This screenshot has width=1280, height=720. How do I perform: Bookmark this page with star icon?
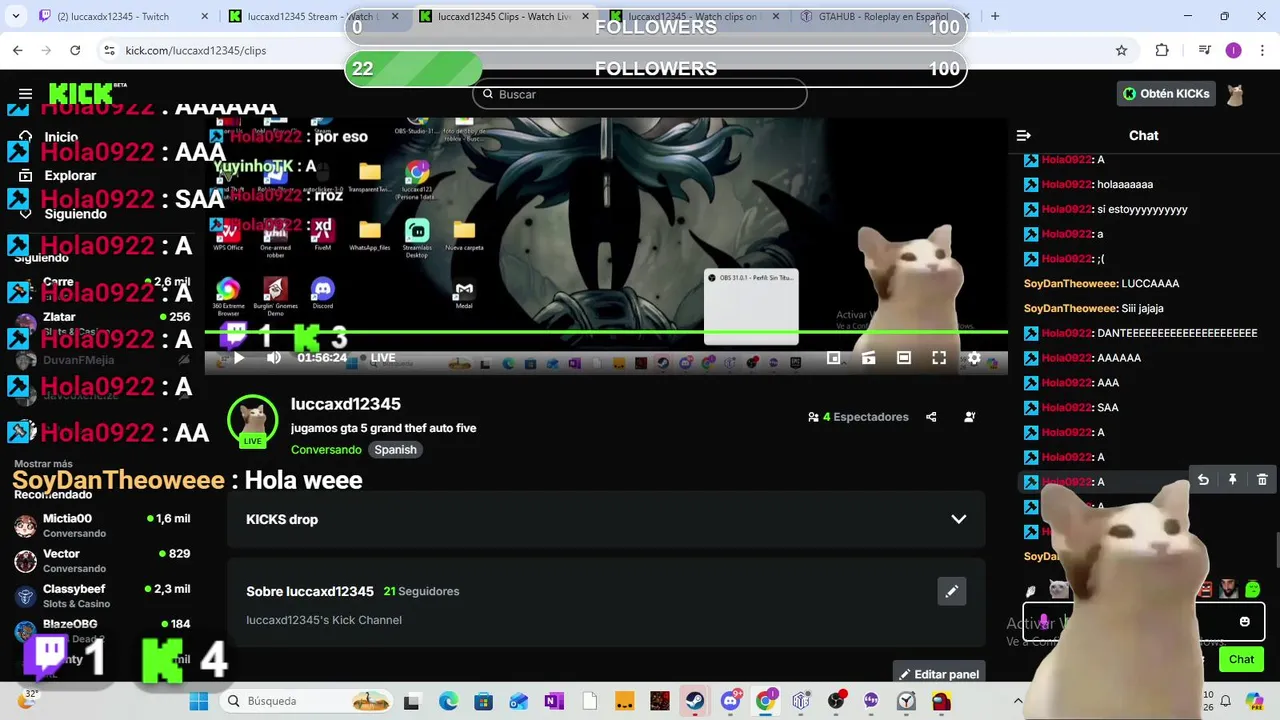pos(1122,50)
